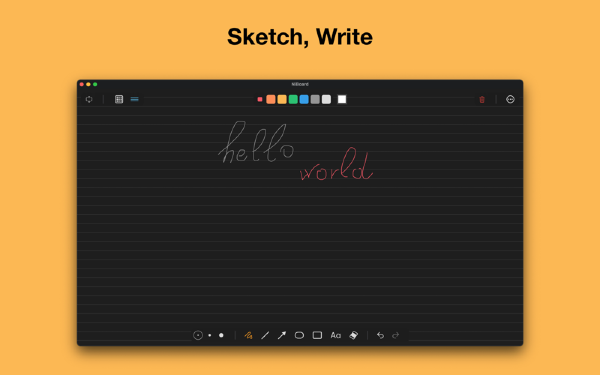600x375 pixels.
Task: Toggle the grid background pattern
Action: point(119,99)
